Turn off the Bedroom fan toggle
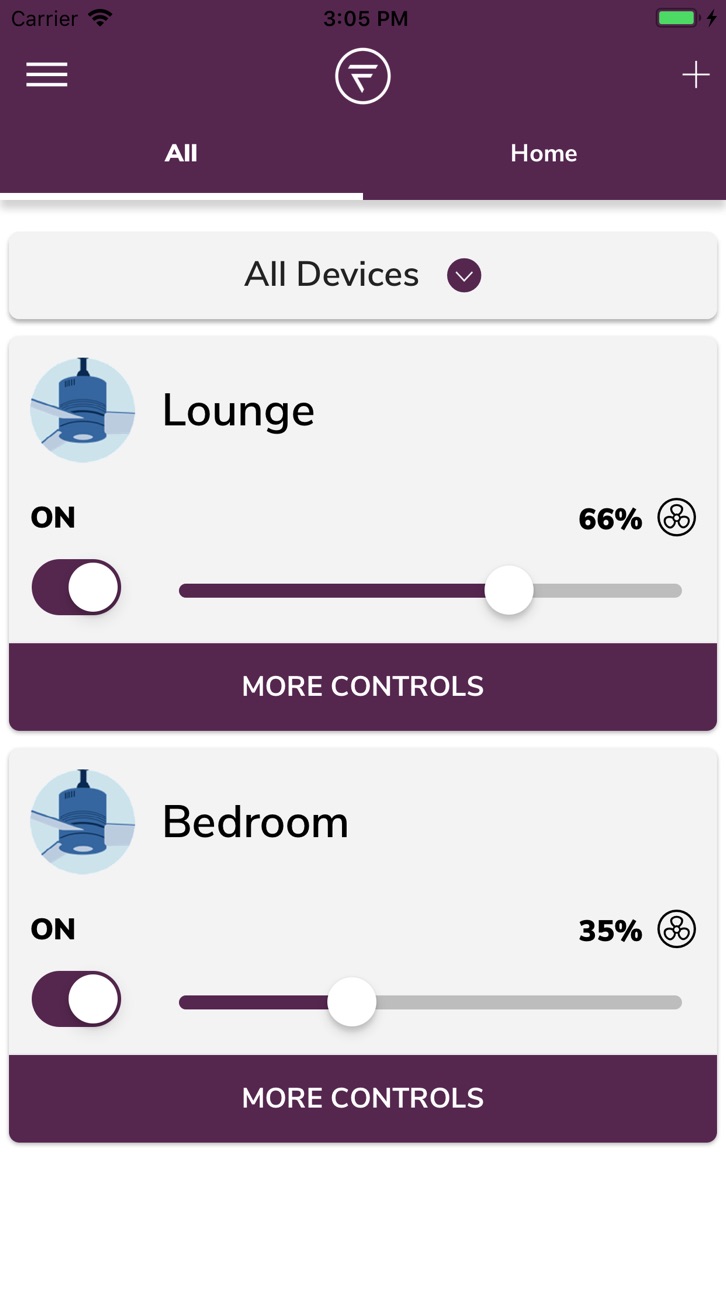 coord(76,999)
